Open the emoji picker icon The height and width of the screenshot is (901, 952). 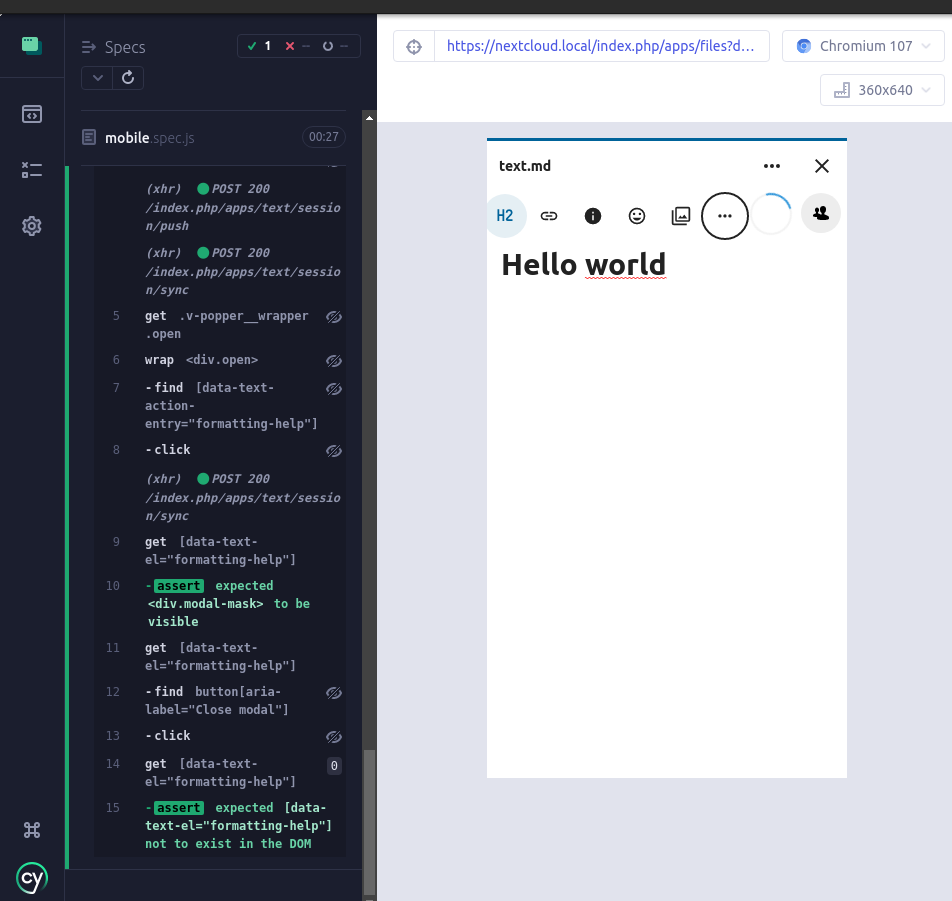pos(637,215)
